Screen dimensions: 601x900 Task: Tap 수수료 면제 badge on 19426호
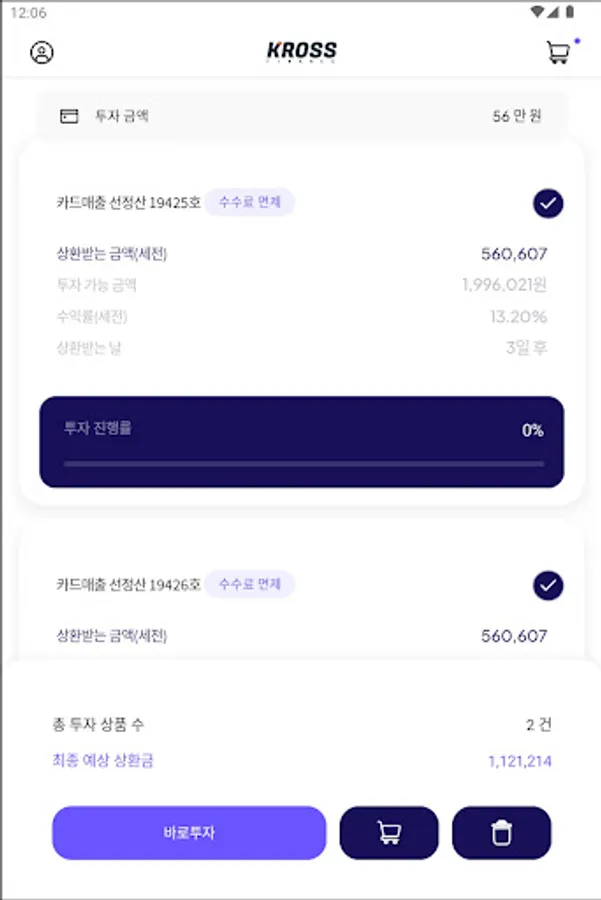[250, 584]
